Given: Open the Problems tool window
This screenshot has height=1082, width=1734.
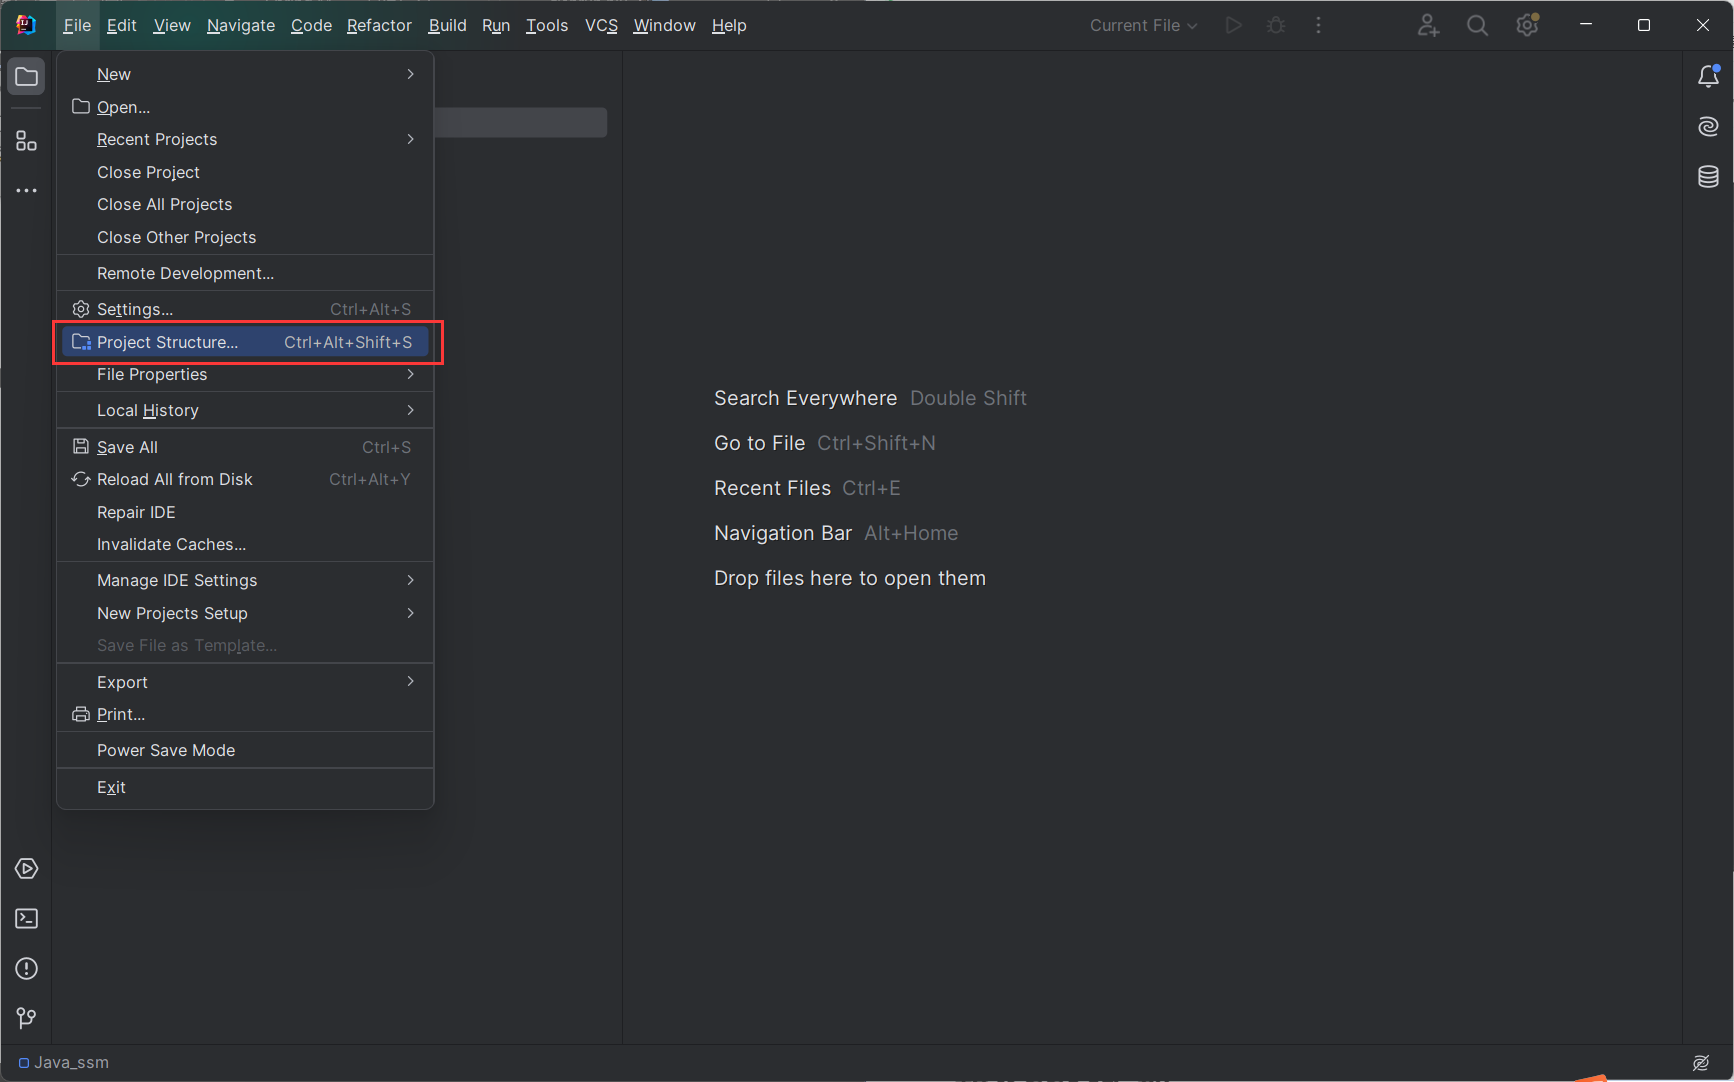Looking at the screenshot, I should click(x=27, y=969).
